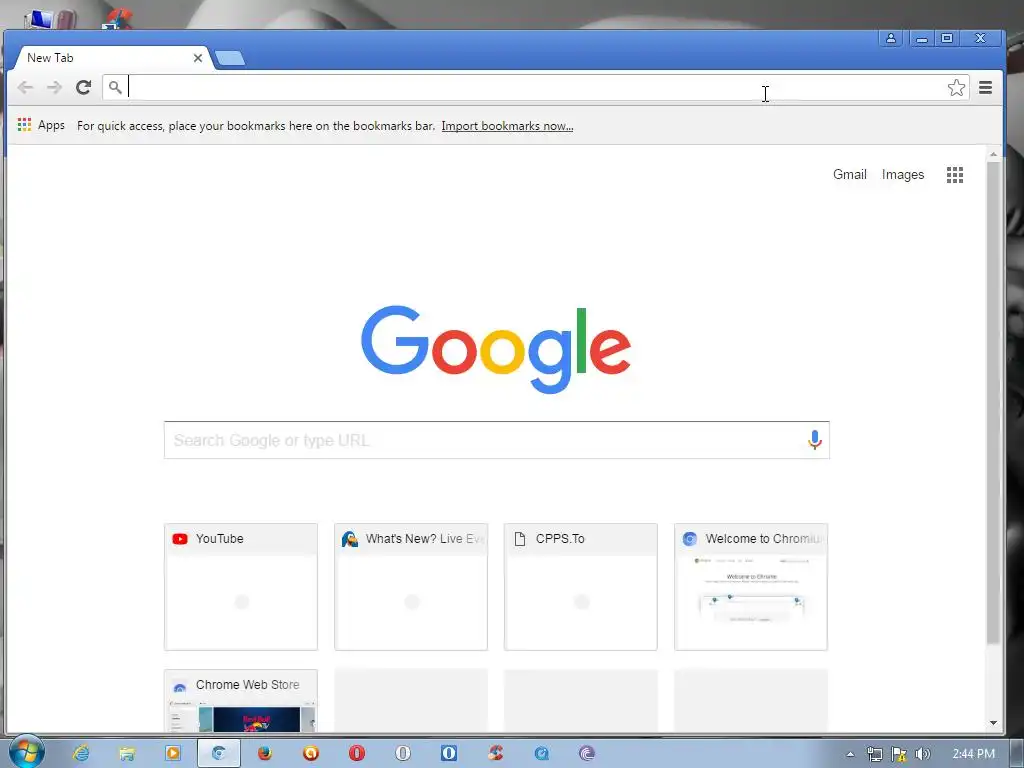Open the Welcome to Chromium tile
Viewport: 1024px width, 768px height.
[x=751, y=586]
